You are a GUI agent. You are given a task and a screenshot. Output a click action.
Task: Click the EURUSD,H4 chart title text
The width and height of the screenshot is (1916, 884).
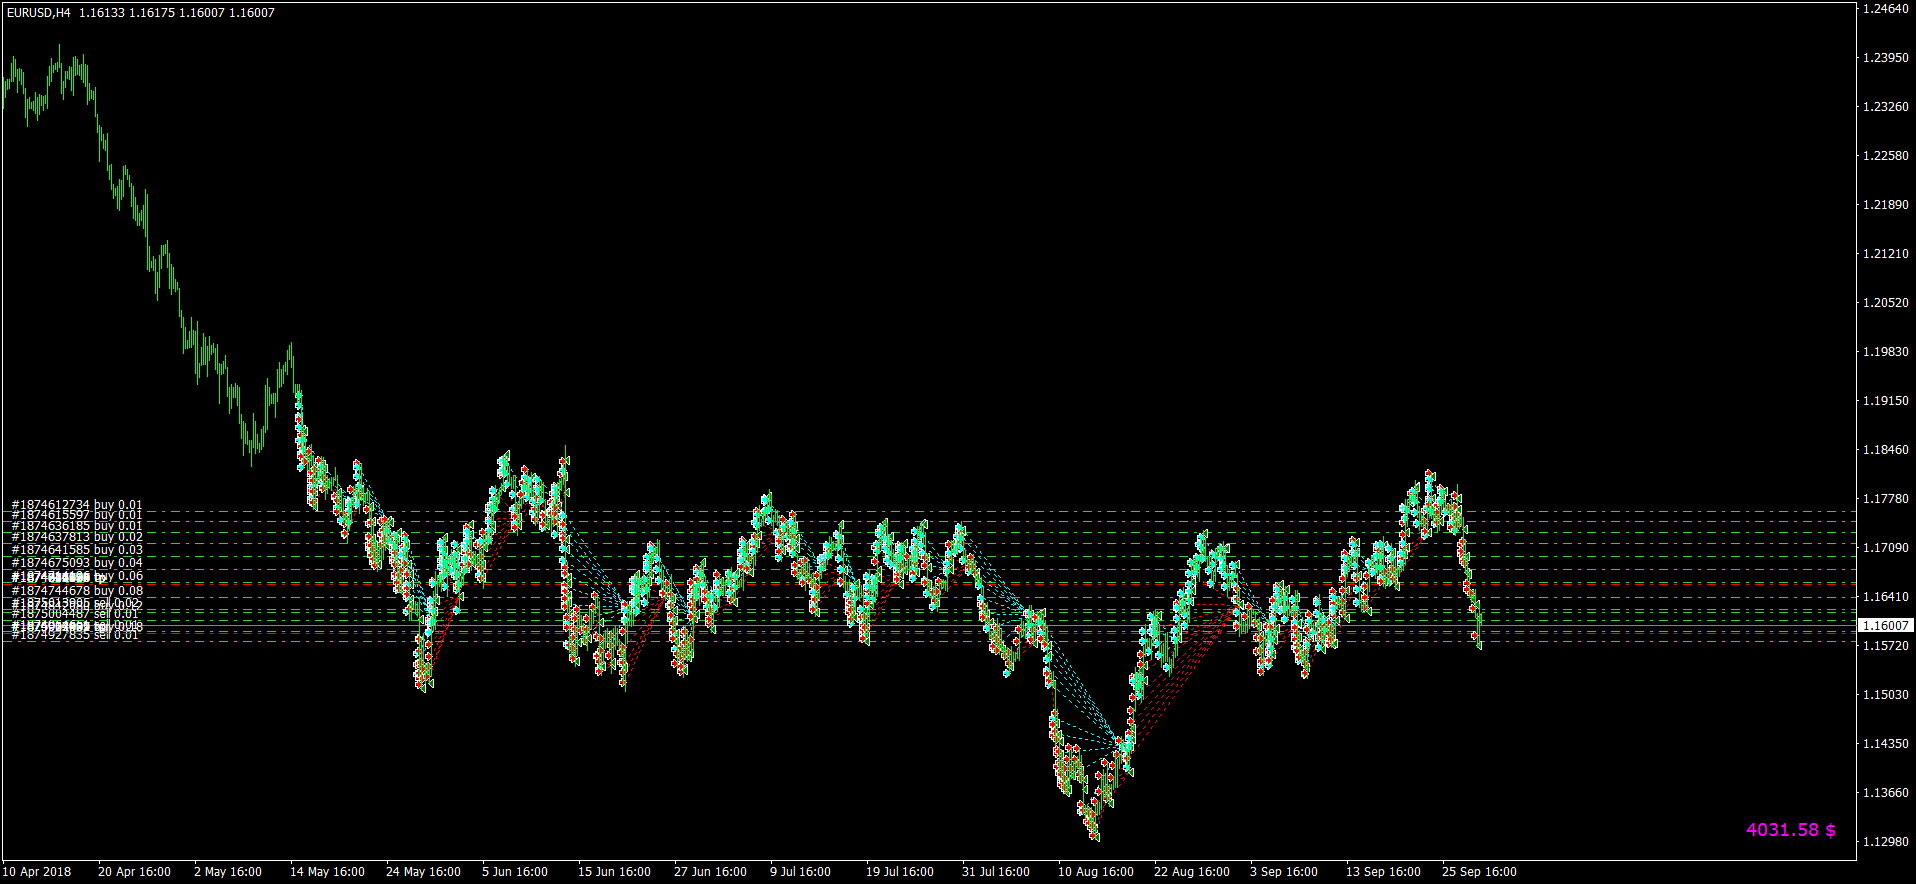pos(39,13)
